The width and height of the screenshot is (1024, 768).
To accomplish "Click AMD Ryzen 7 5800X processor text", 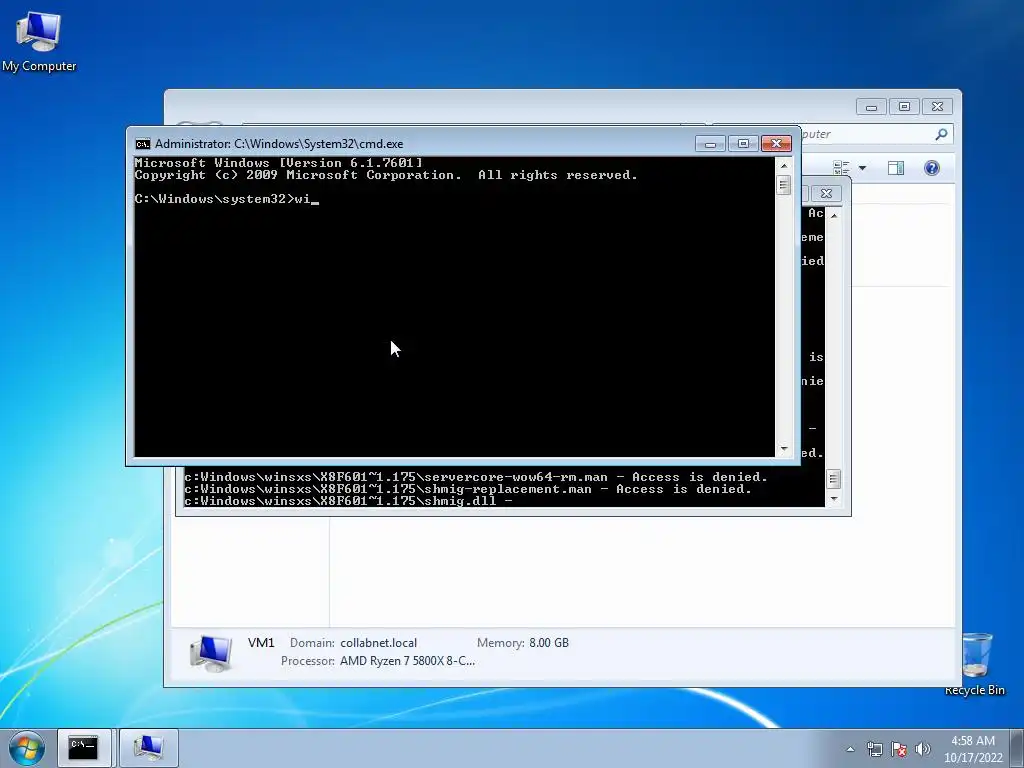I will pyautogui.click(x=408, y=661).
